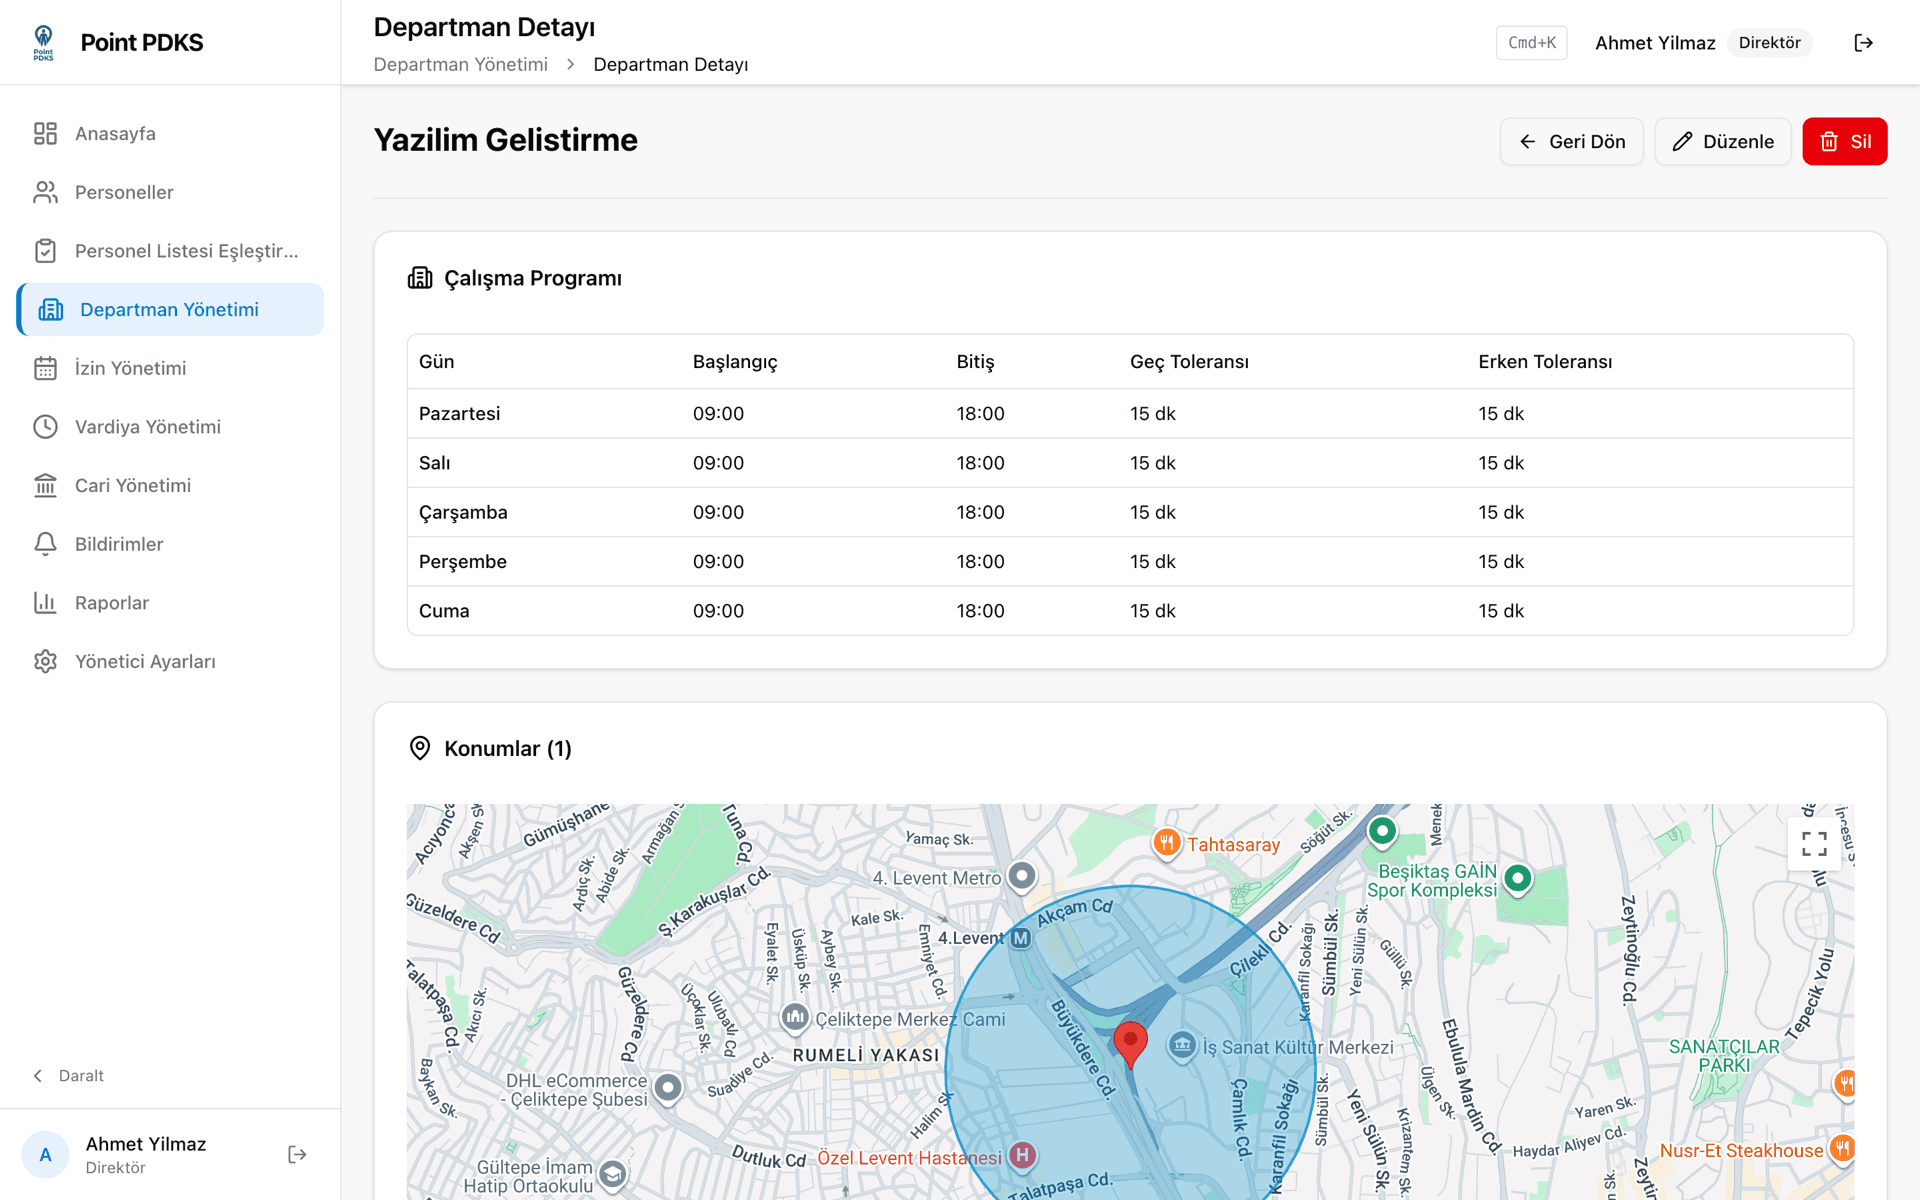Go to İzin Yönetimi
The height and width of the screenshot is (1200, 1920).
click(170, 368)
